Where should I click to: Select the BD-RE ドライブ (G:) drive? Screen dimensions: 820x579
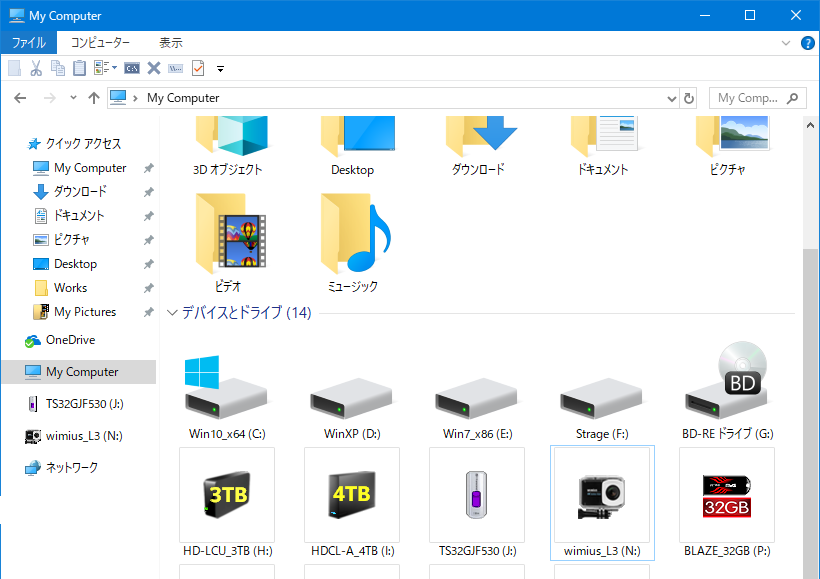click(727, 391)
